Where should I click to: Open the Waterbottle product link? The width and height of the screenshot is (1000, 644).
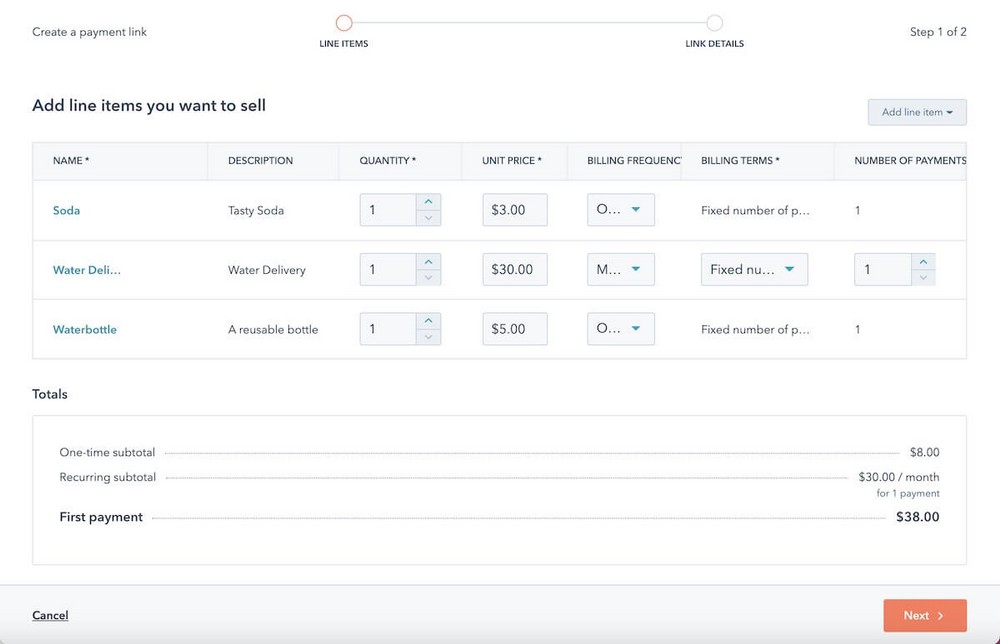point(85,330)
